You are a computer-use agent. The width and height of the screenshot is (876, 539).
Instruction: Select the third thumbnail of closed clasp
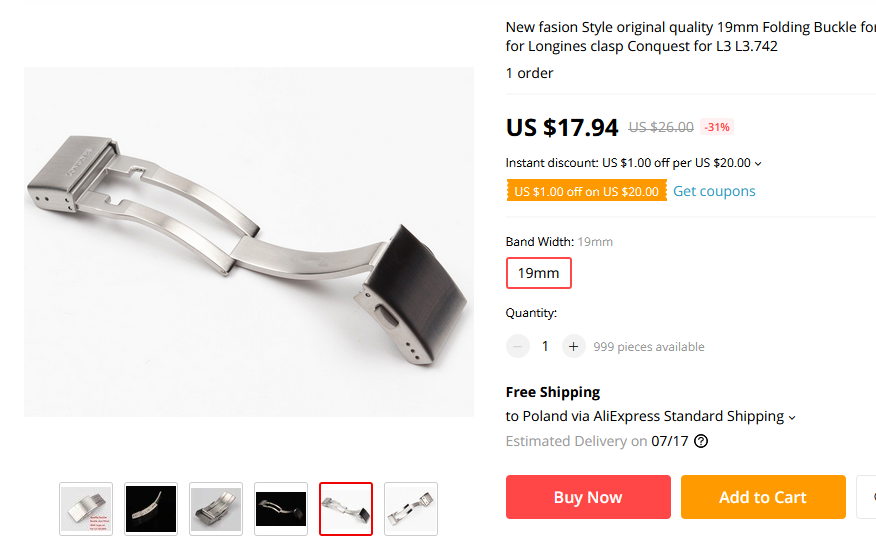(x=216, y=509)
